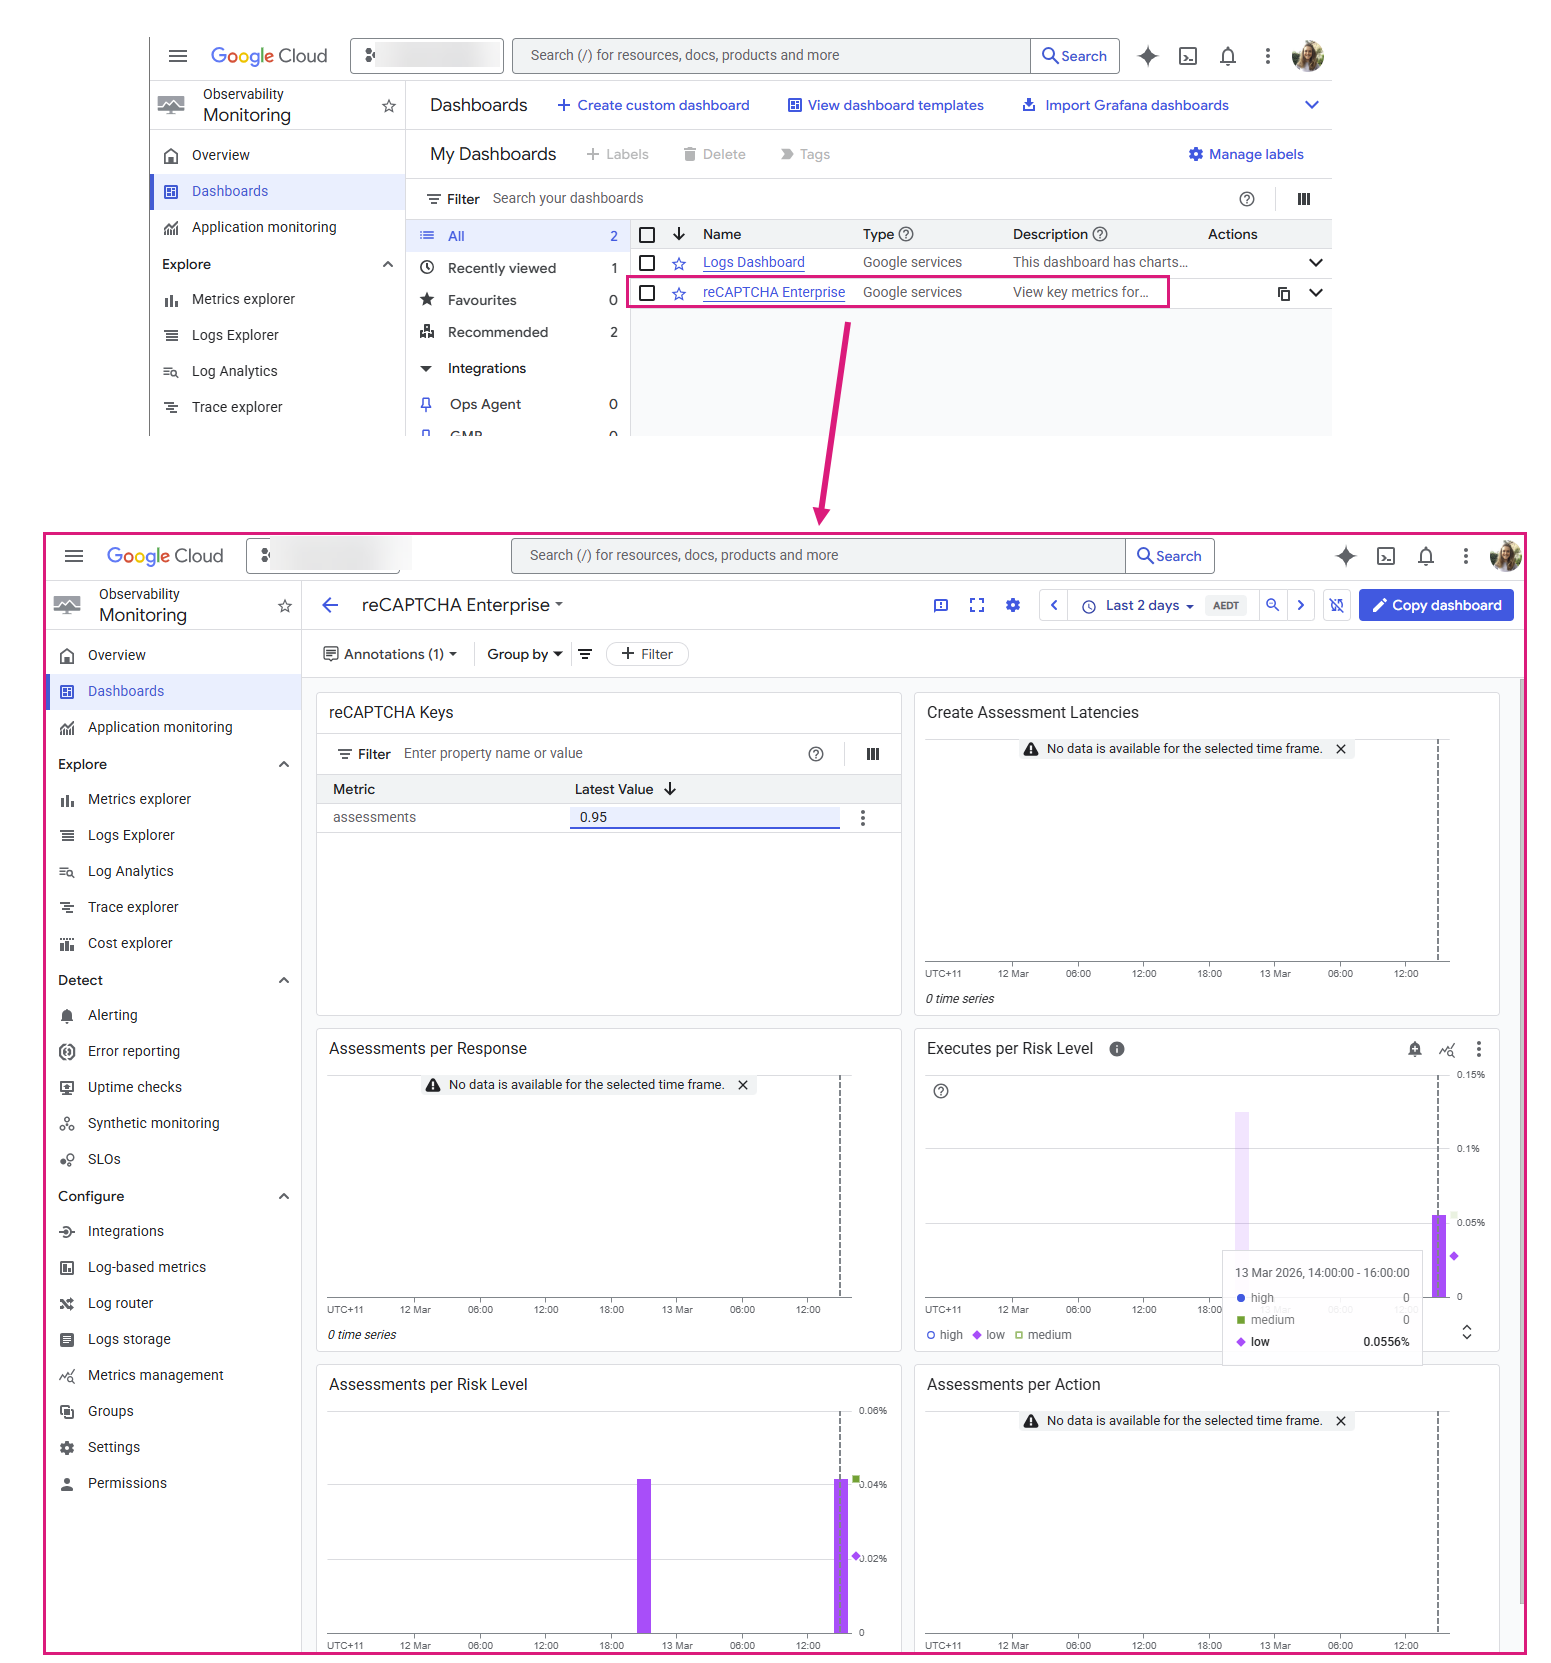Viewport: 1551px width, 1663px height.
Task: Click the filter lines icon beside Group by
Action: (585, 654)
